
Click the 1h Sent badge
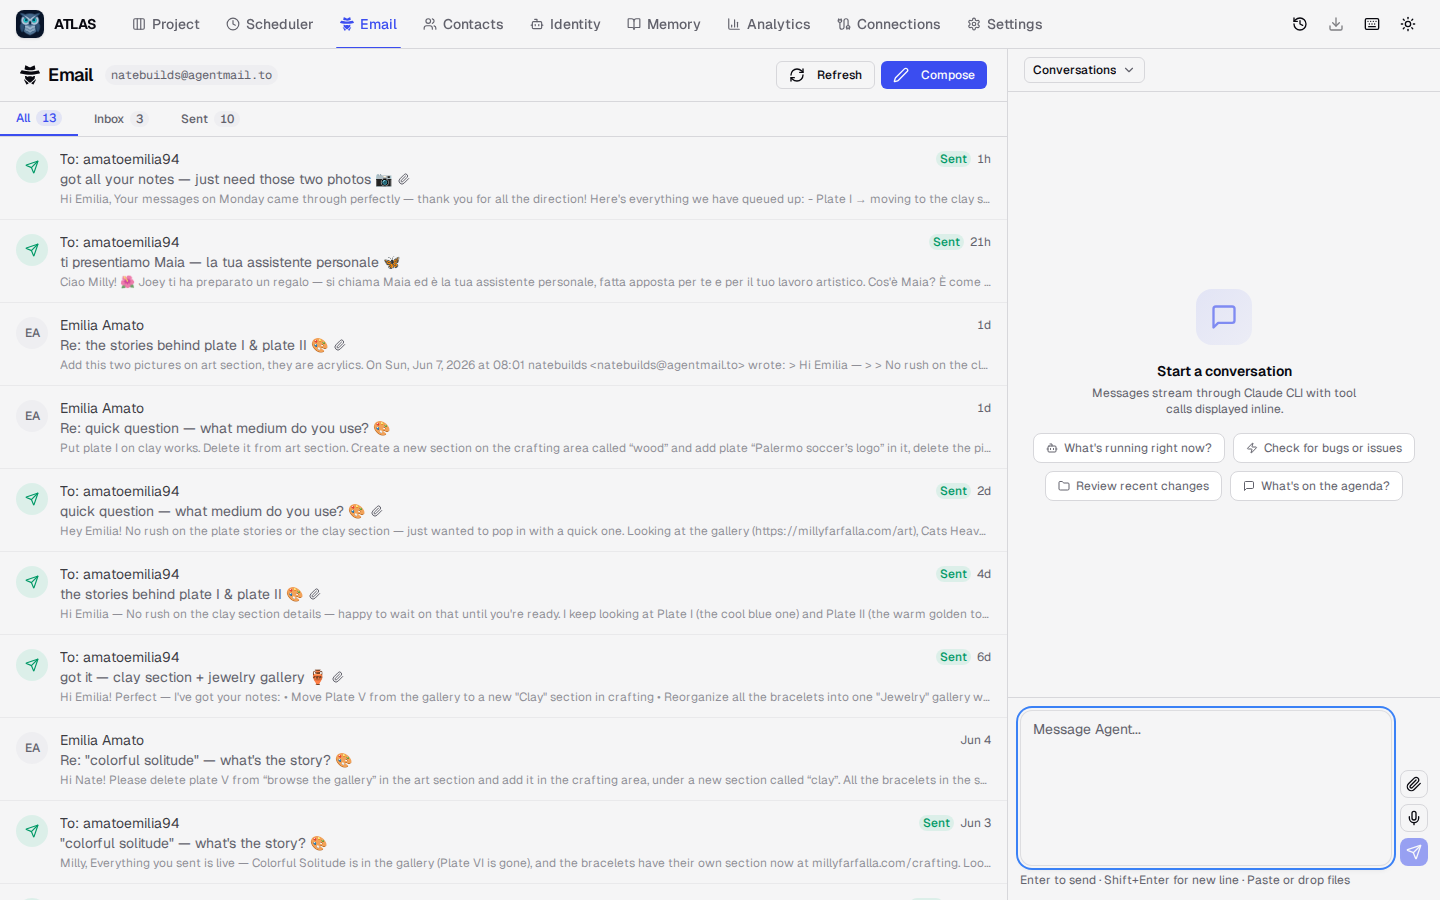coord(953,159)
